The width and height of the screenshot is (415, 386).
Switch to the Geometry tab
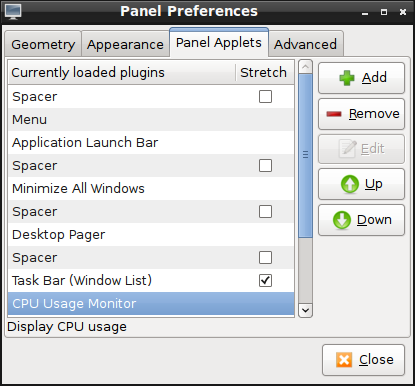(x=43, y=44)
